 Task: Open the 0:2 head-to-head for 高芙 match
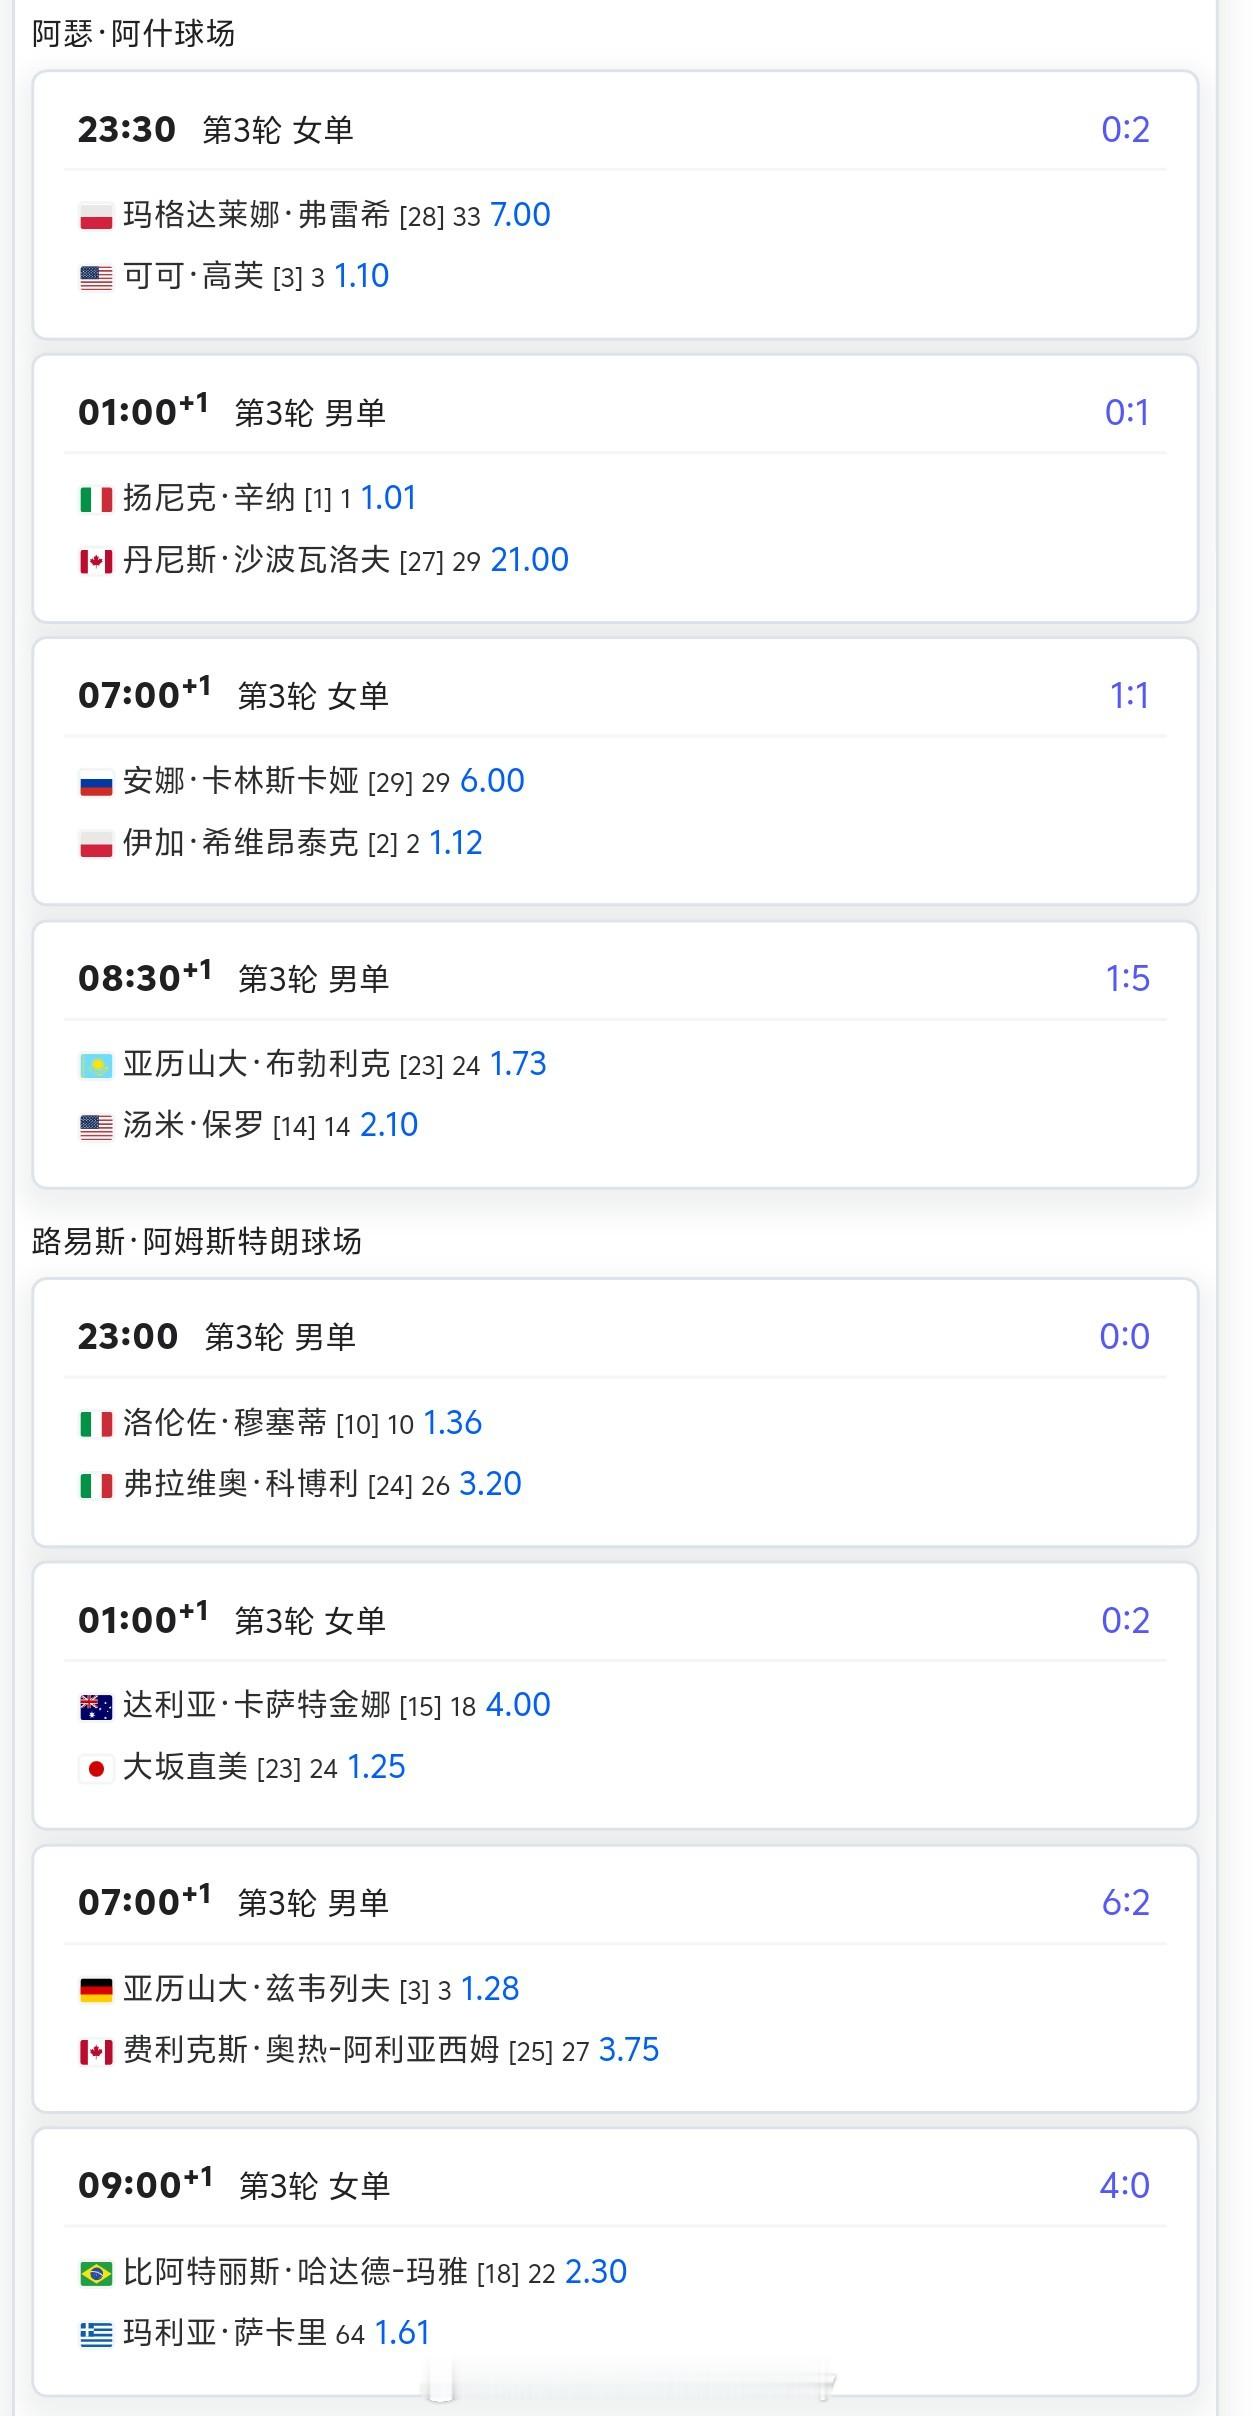[1125, 130]
